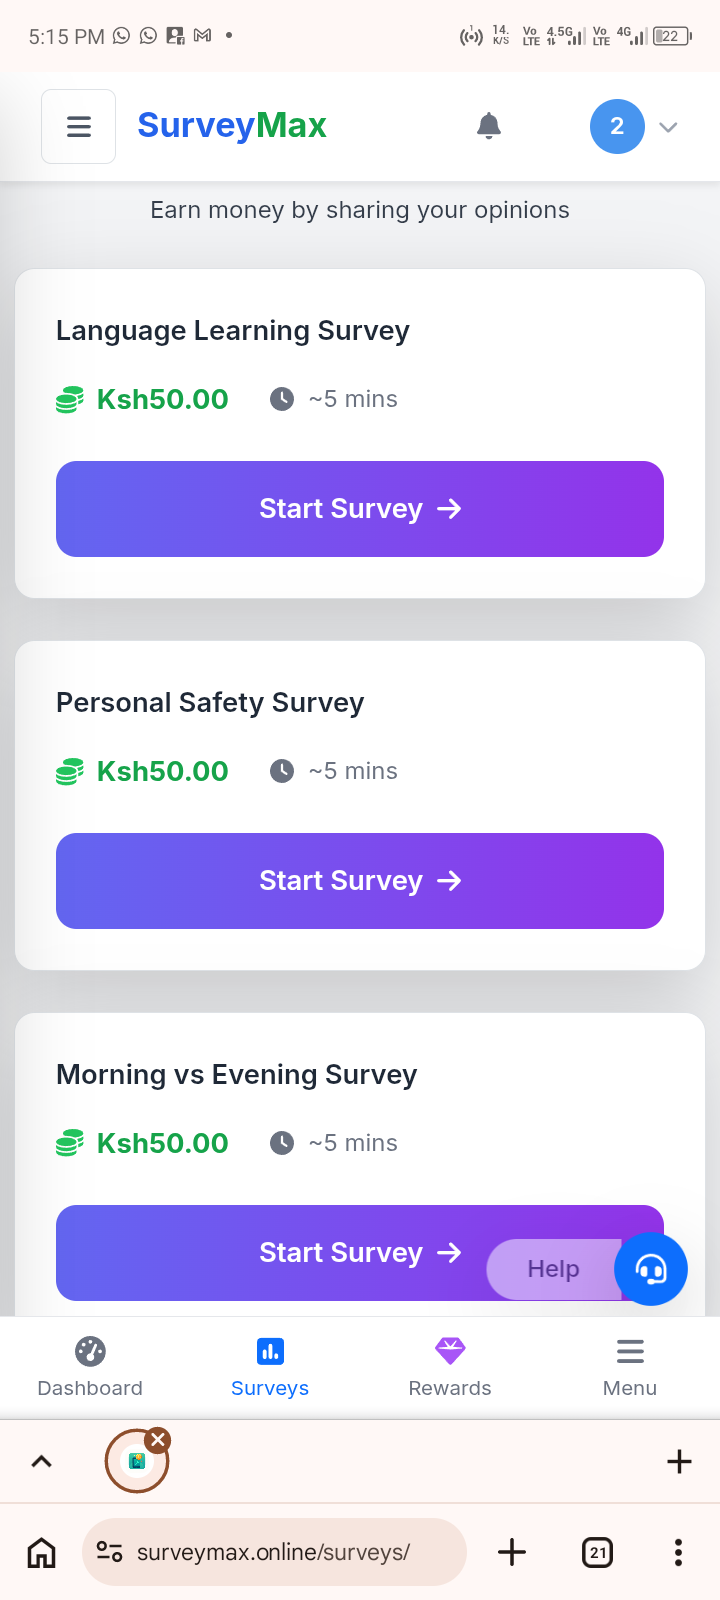The height and width of the screenshot is (1600, 720).
Task: Open the bottom Menu tab
Action: pos(630,1366)
